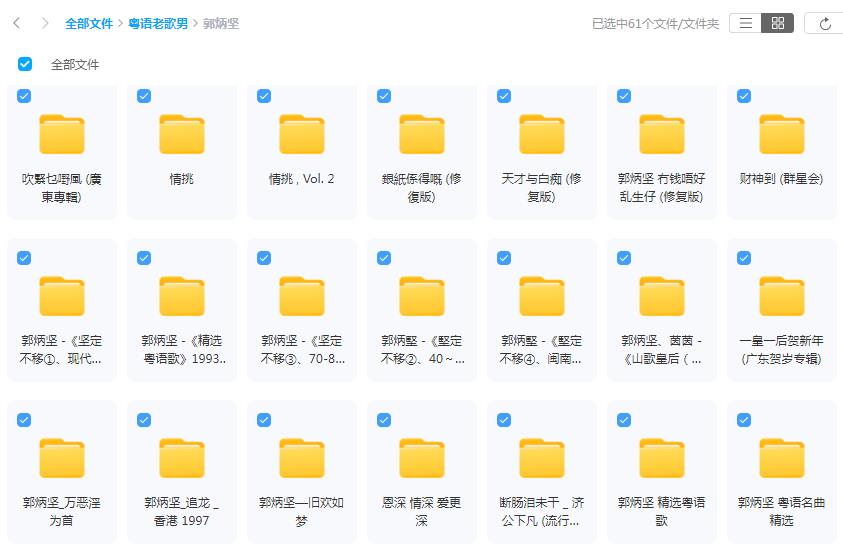This screenshot has width=843, height=548.
Task: Uncheck the 情挑, Vol. 2 folder checkbox
Action: [264, 96]
